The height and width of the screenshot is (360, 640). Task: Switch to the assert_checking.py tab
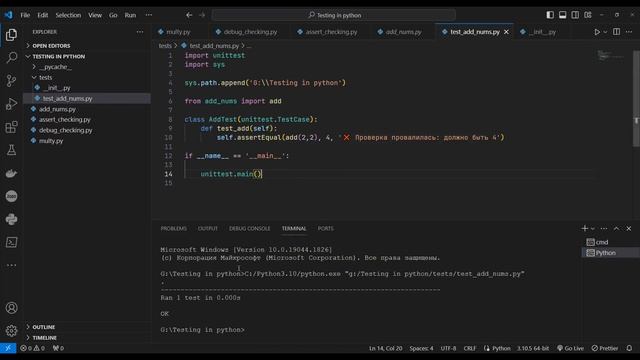tap(331, 32)
